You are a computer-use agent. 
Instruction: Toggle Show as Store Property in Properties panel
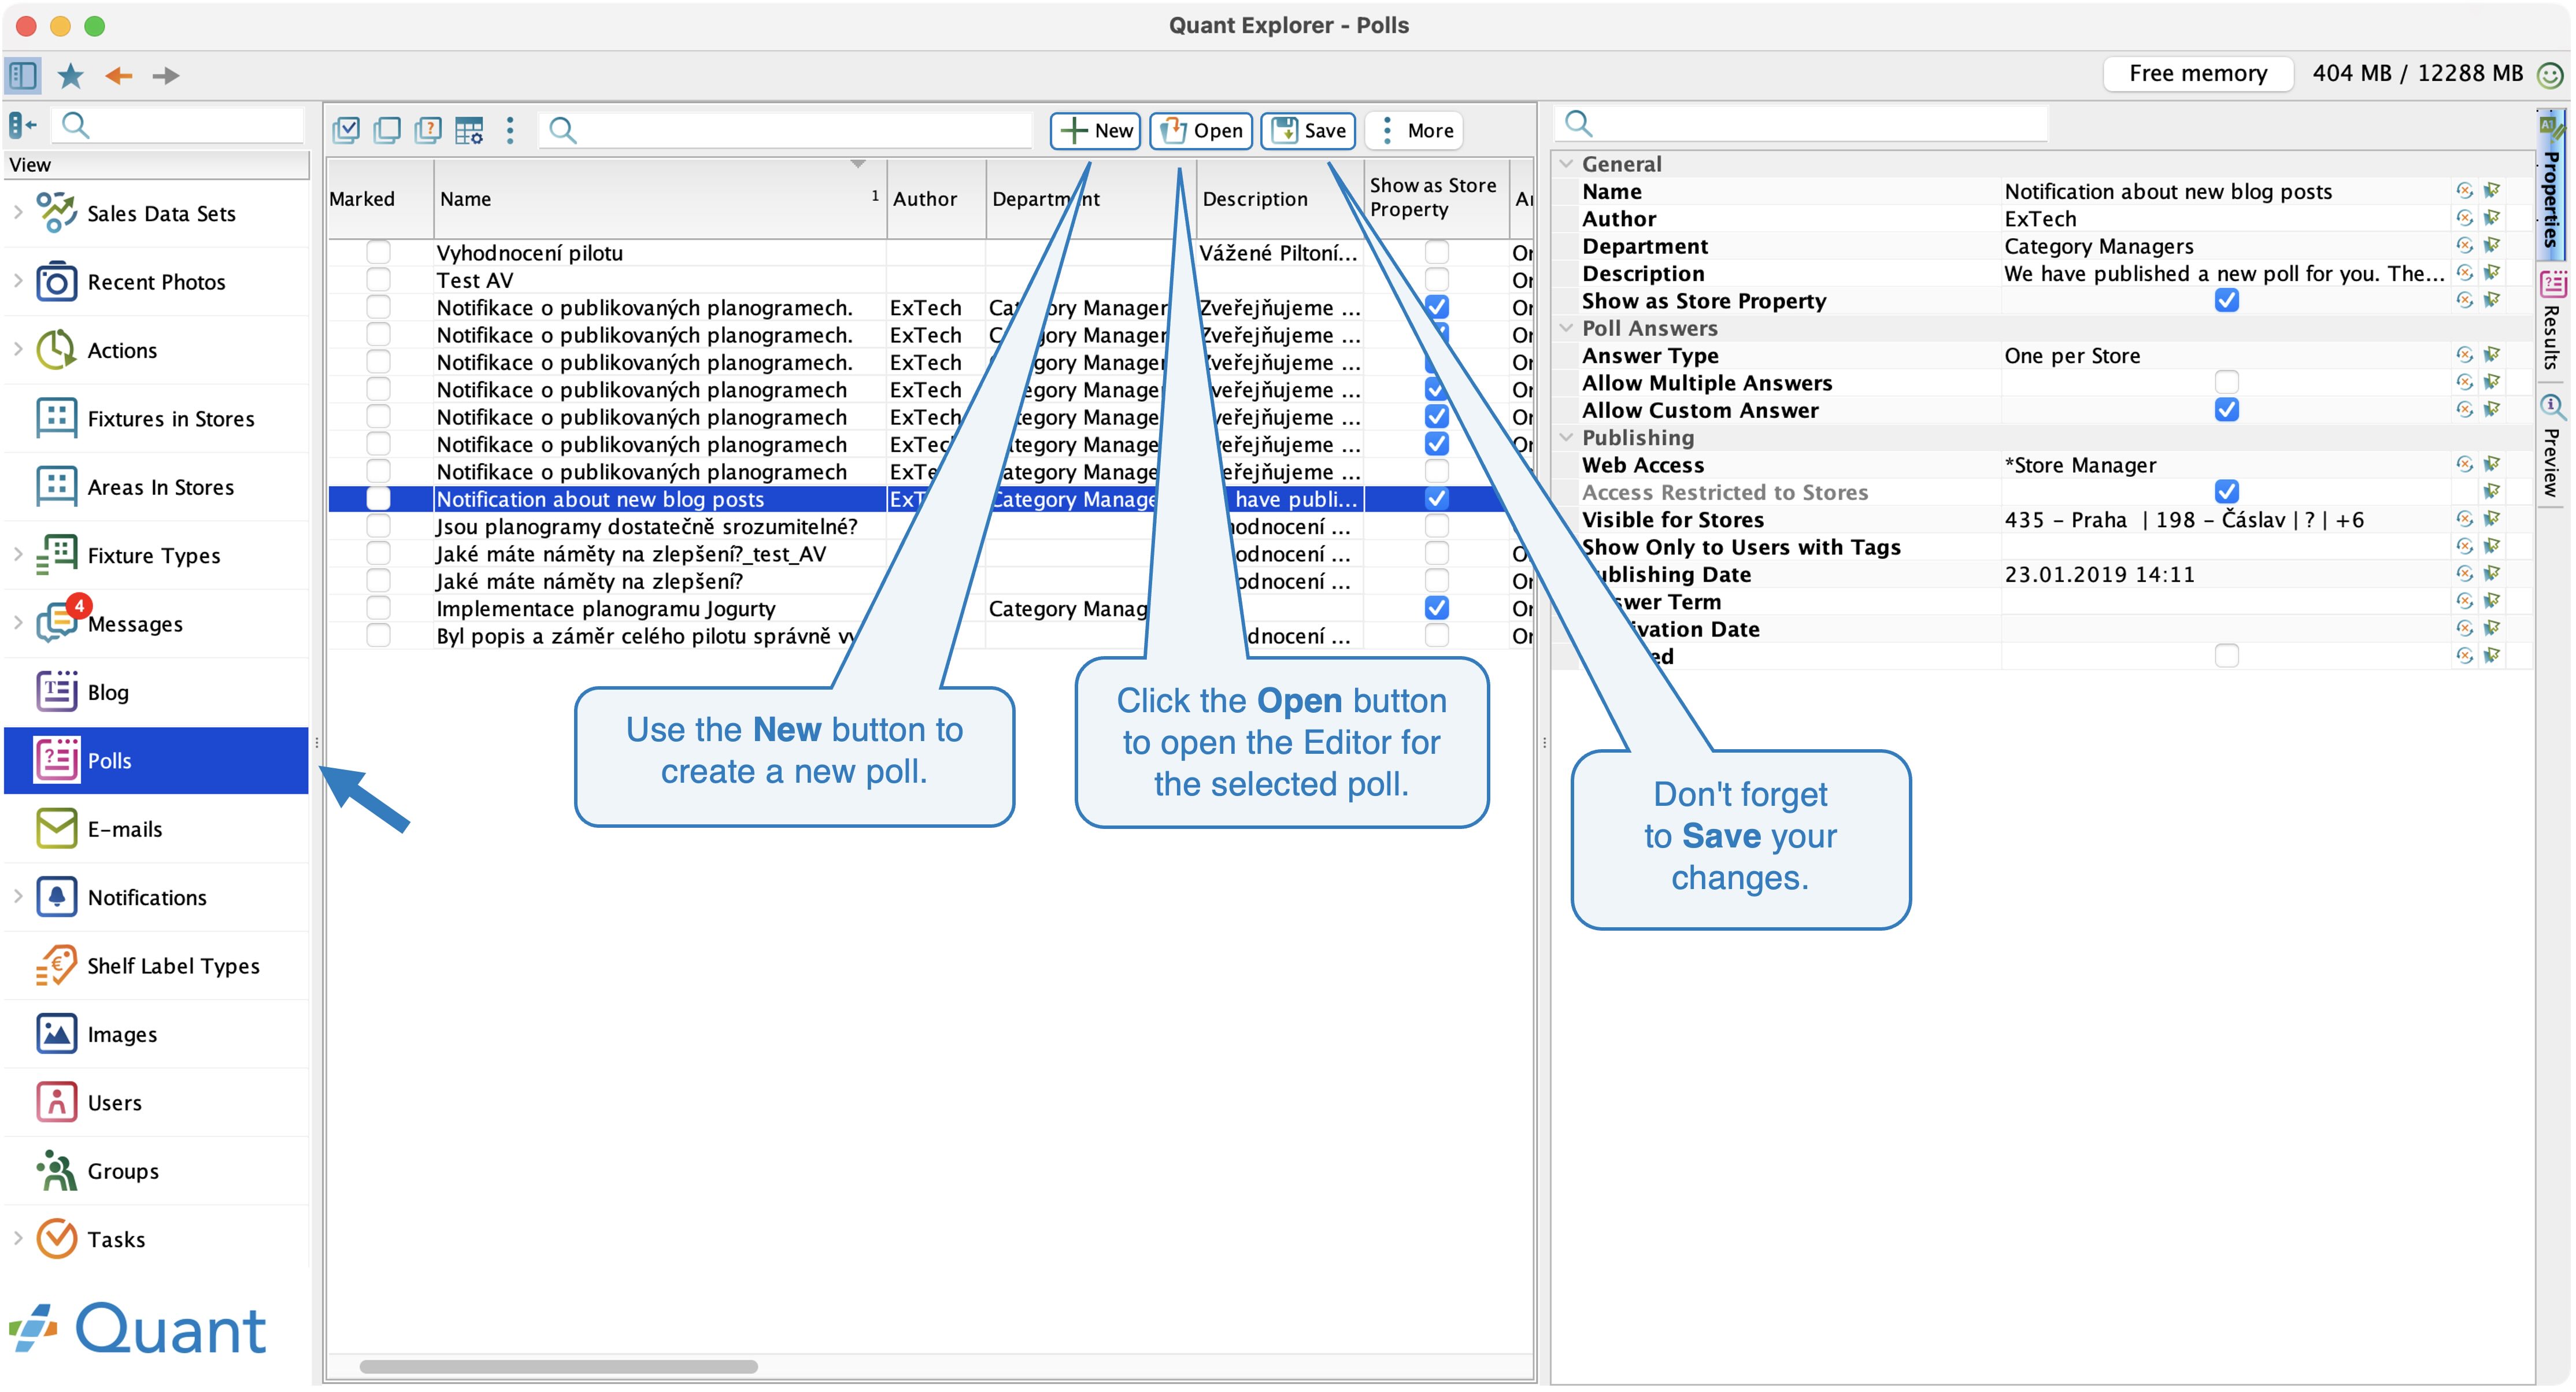pyautogui.click(x=2226, y=300)
